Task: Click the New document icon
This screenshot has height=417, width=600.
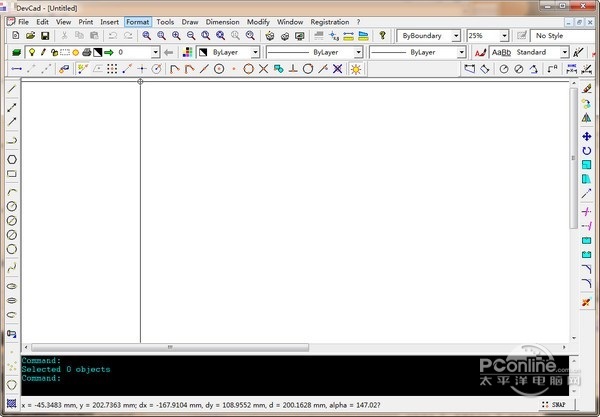Action: point(16,35)
